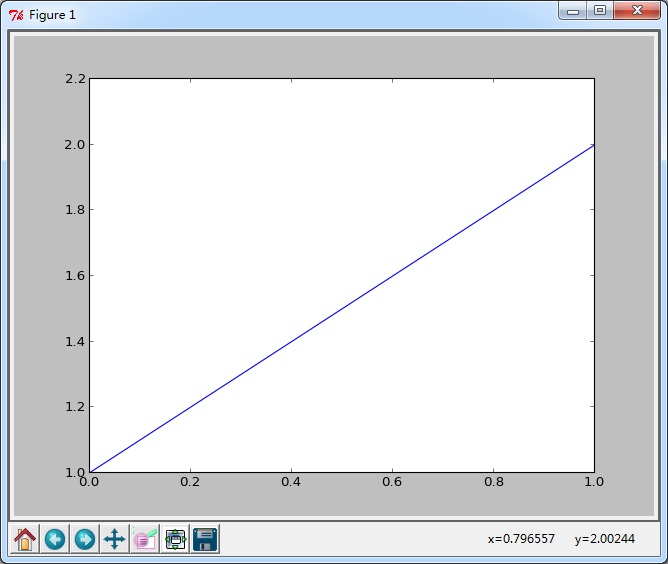Click the Tk feather icon in title bar

point(16,15)
